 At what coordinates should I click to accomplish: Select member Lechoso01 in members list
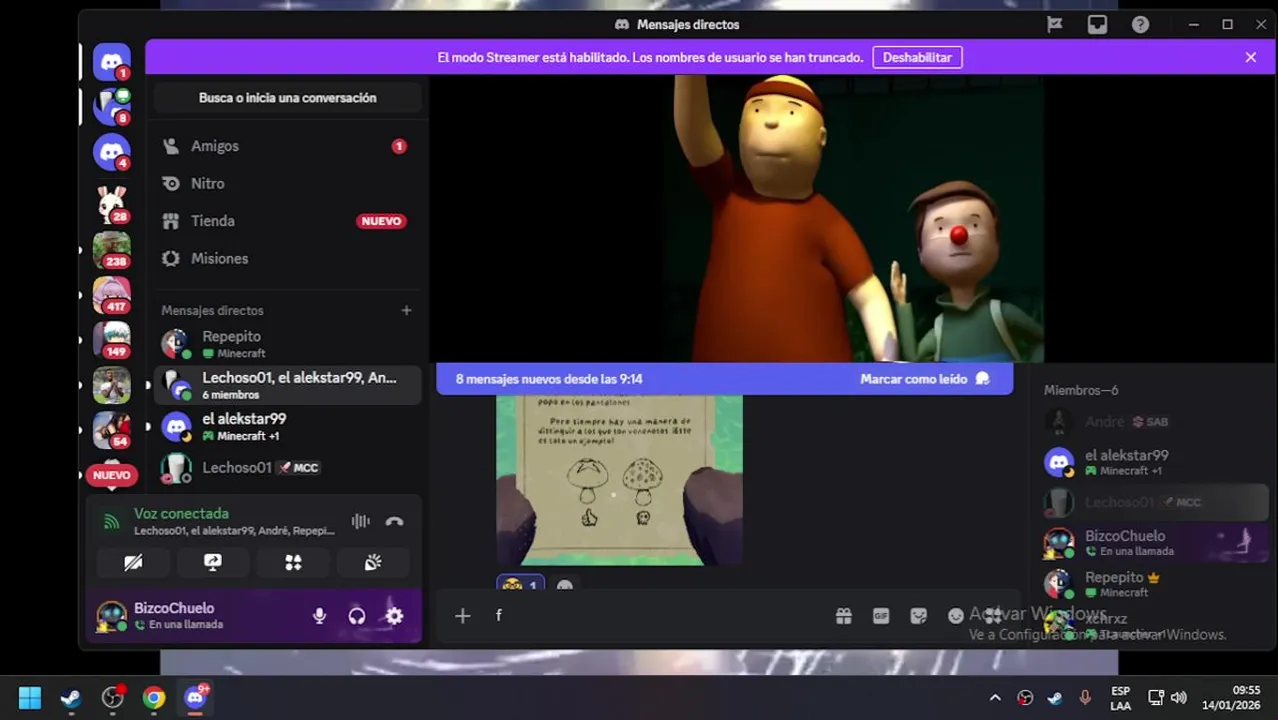1154,502
